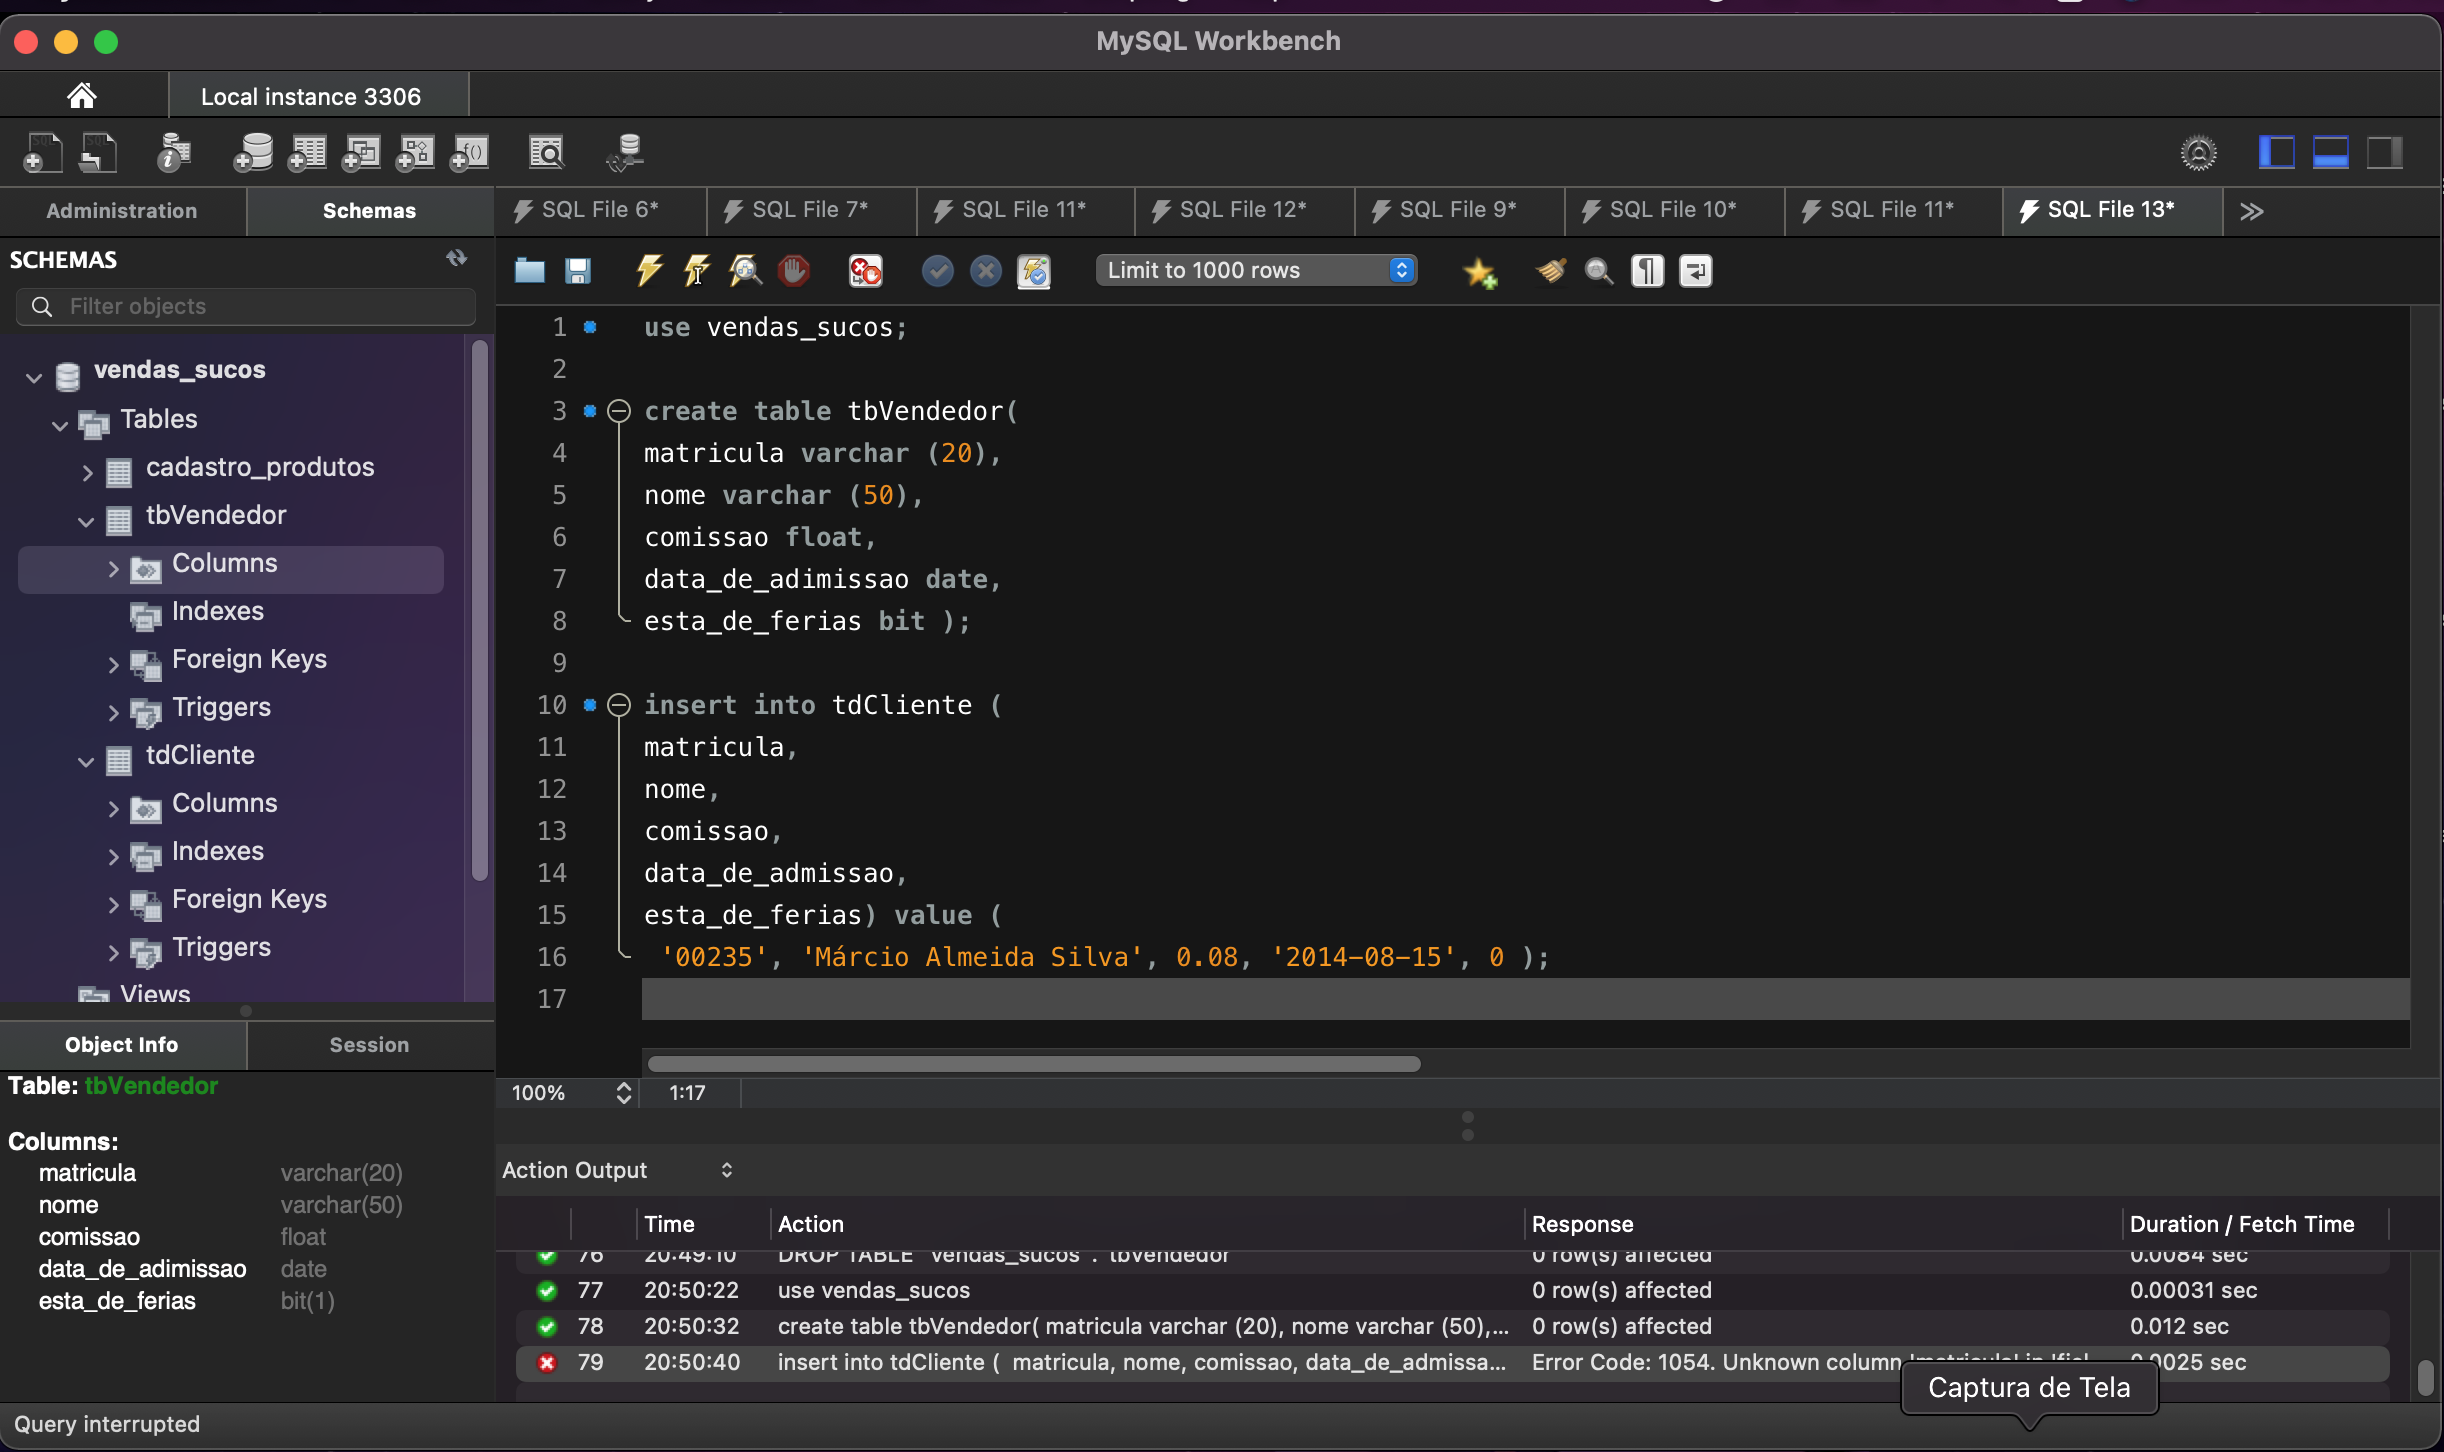Switch to Session tab
The image size is (2444, 1452).
[x=369, y=1045]
